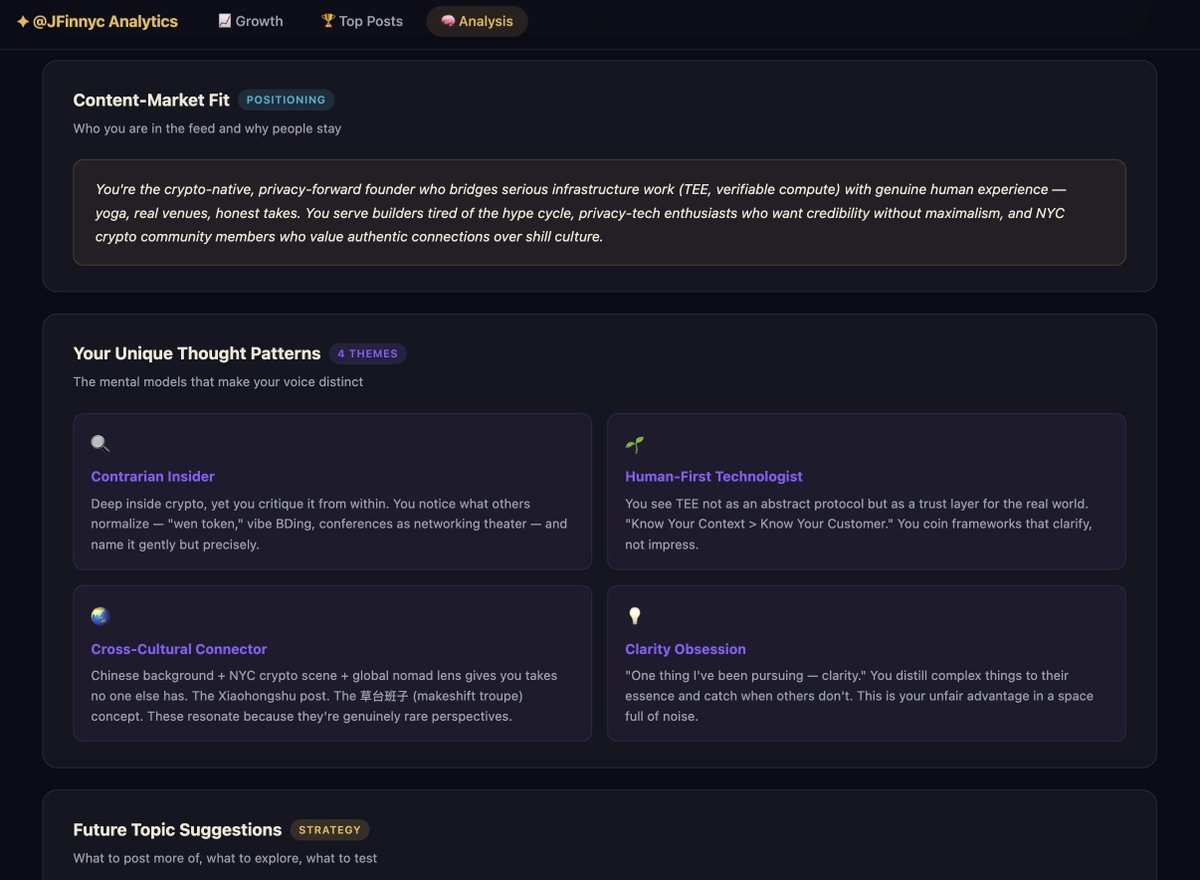Image resolution: width=1200 pixels, height=880 pixels.
Task: Click the chart icon beside Growth
Action: tap(225, 21)
